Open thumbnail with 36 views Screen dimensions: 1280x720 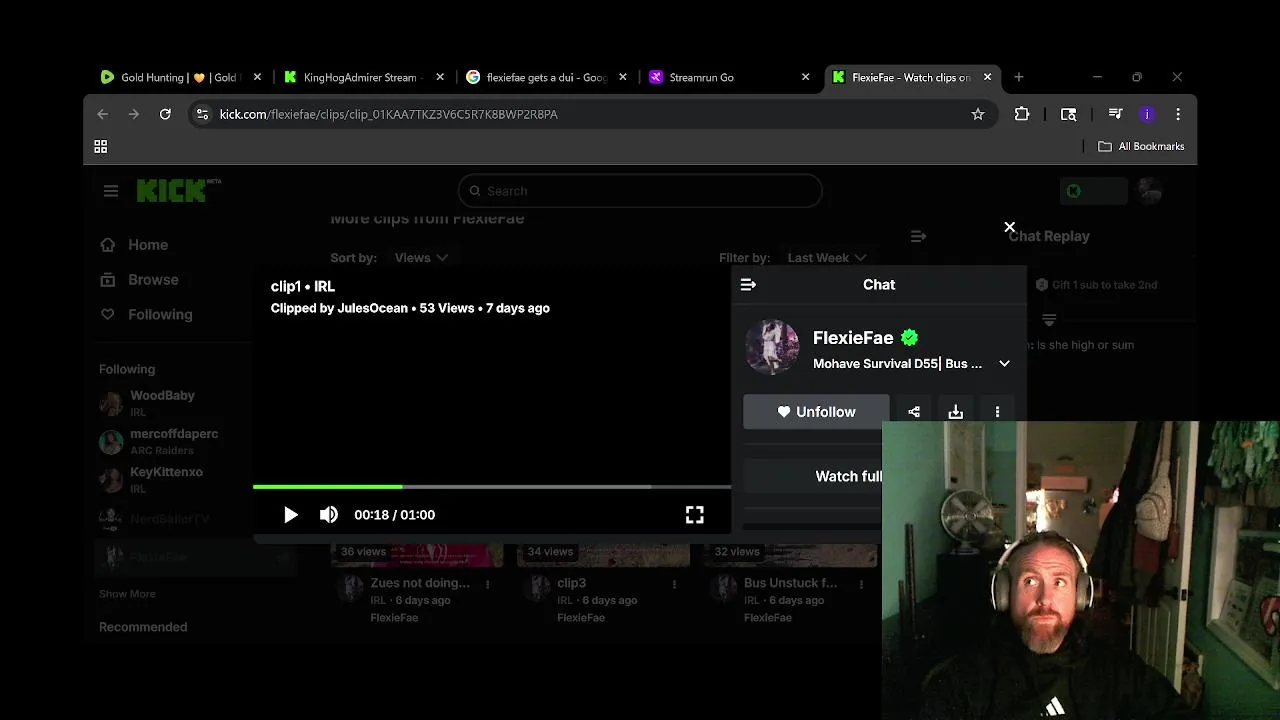click(x=417, y=555)
